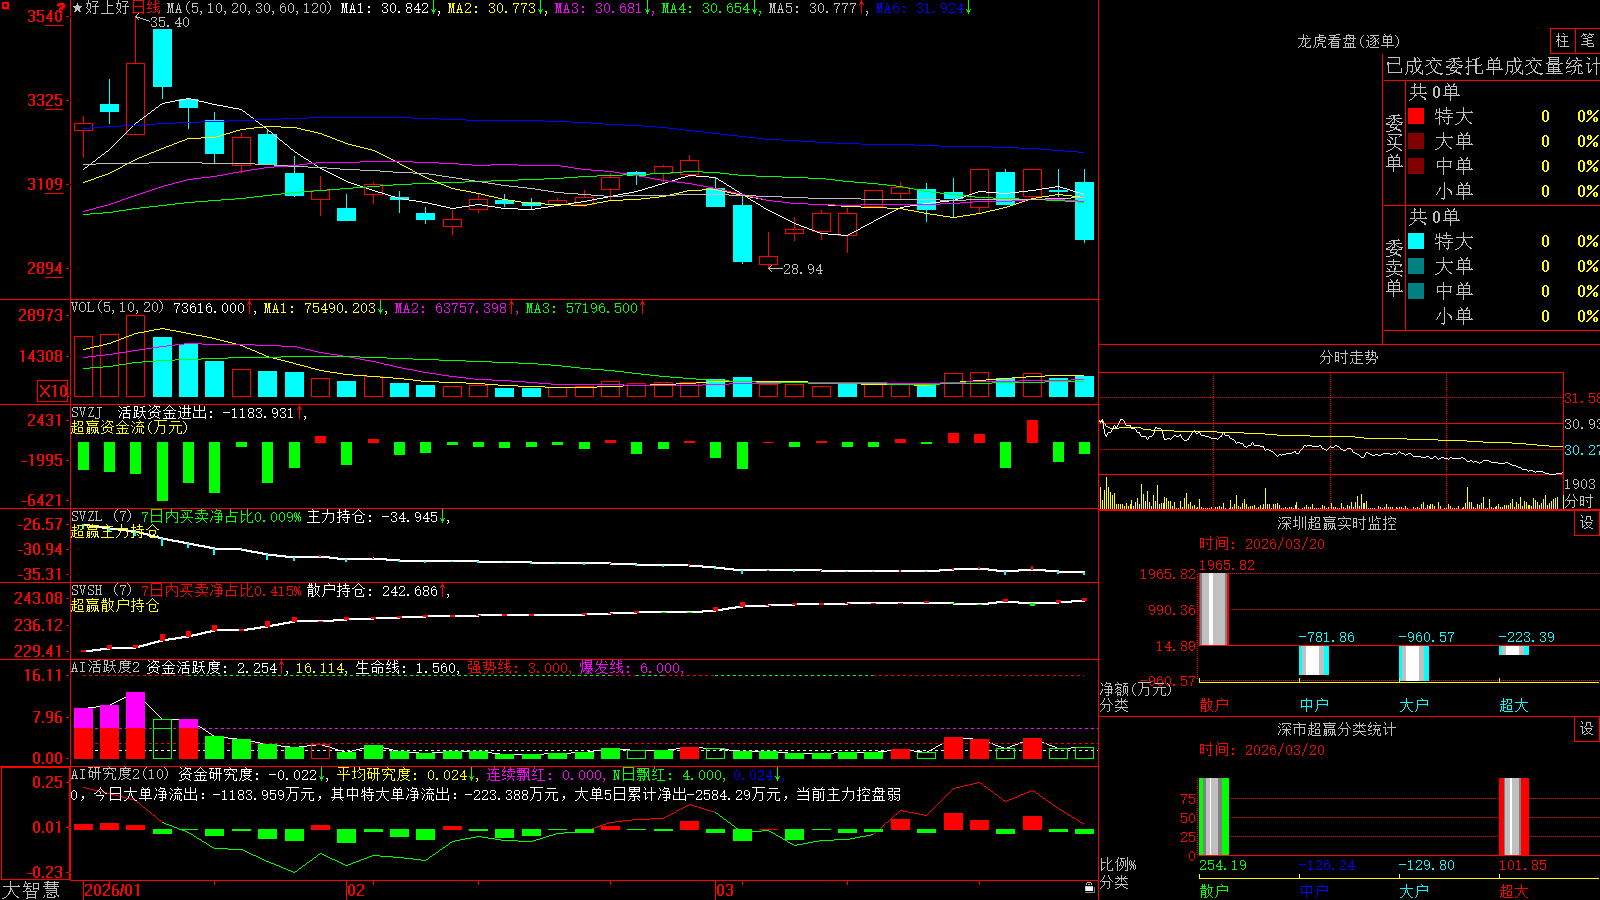Click the 已成交委托单成交量统计 header

[x=1492, y=66]
